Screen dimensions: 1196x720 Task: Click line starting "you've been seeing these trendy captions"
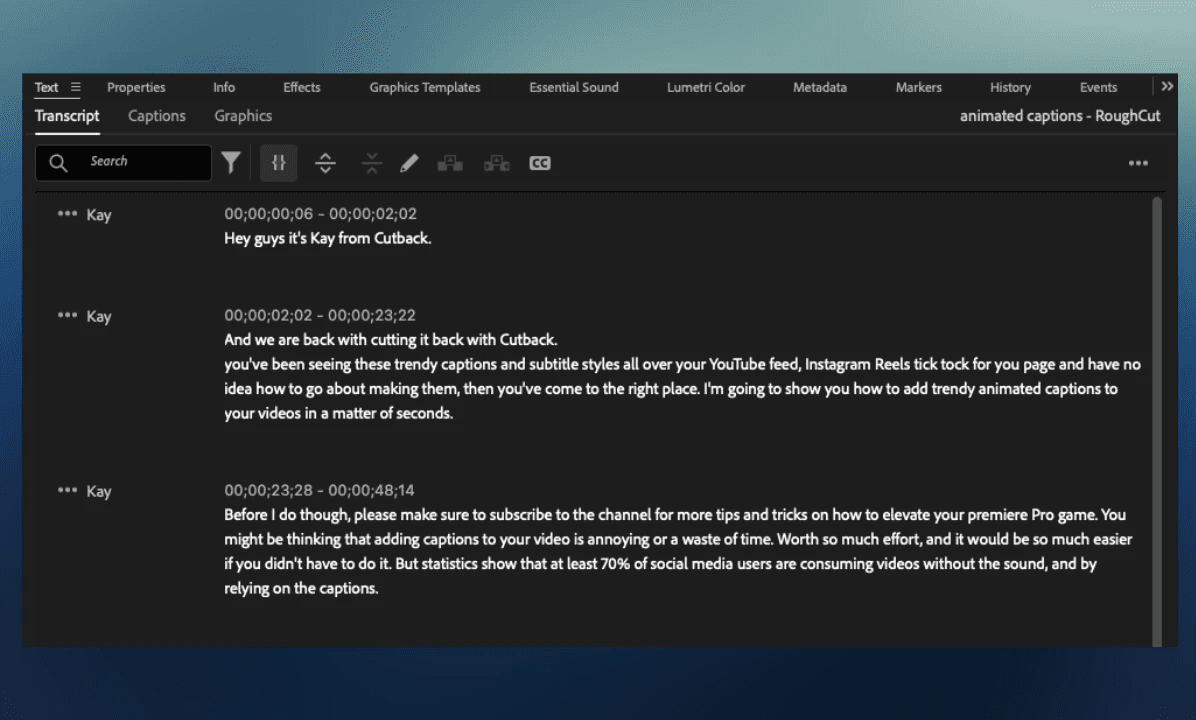click(x=683, y=364)
